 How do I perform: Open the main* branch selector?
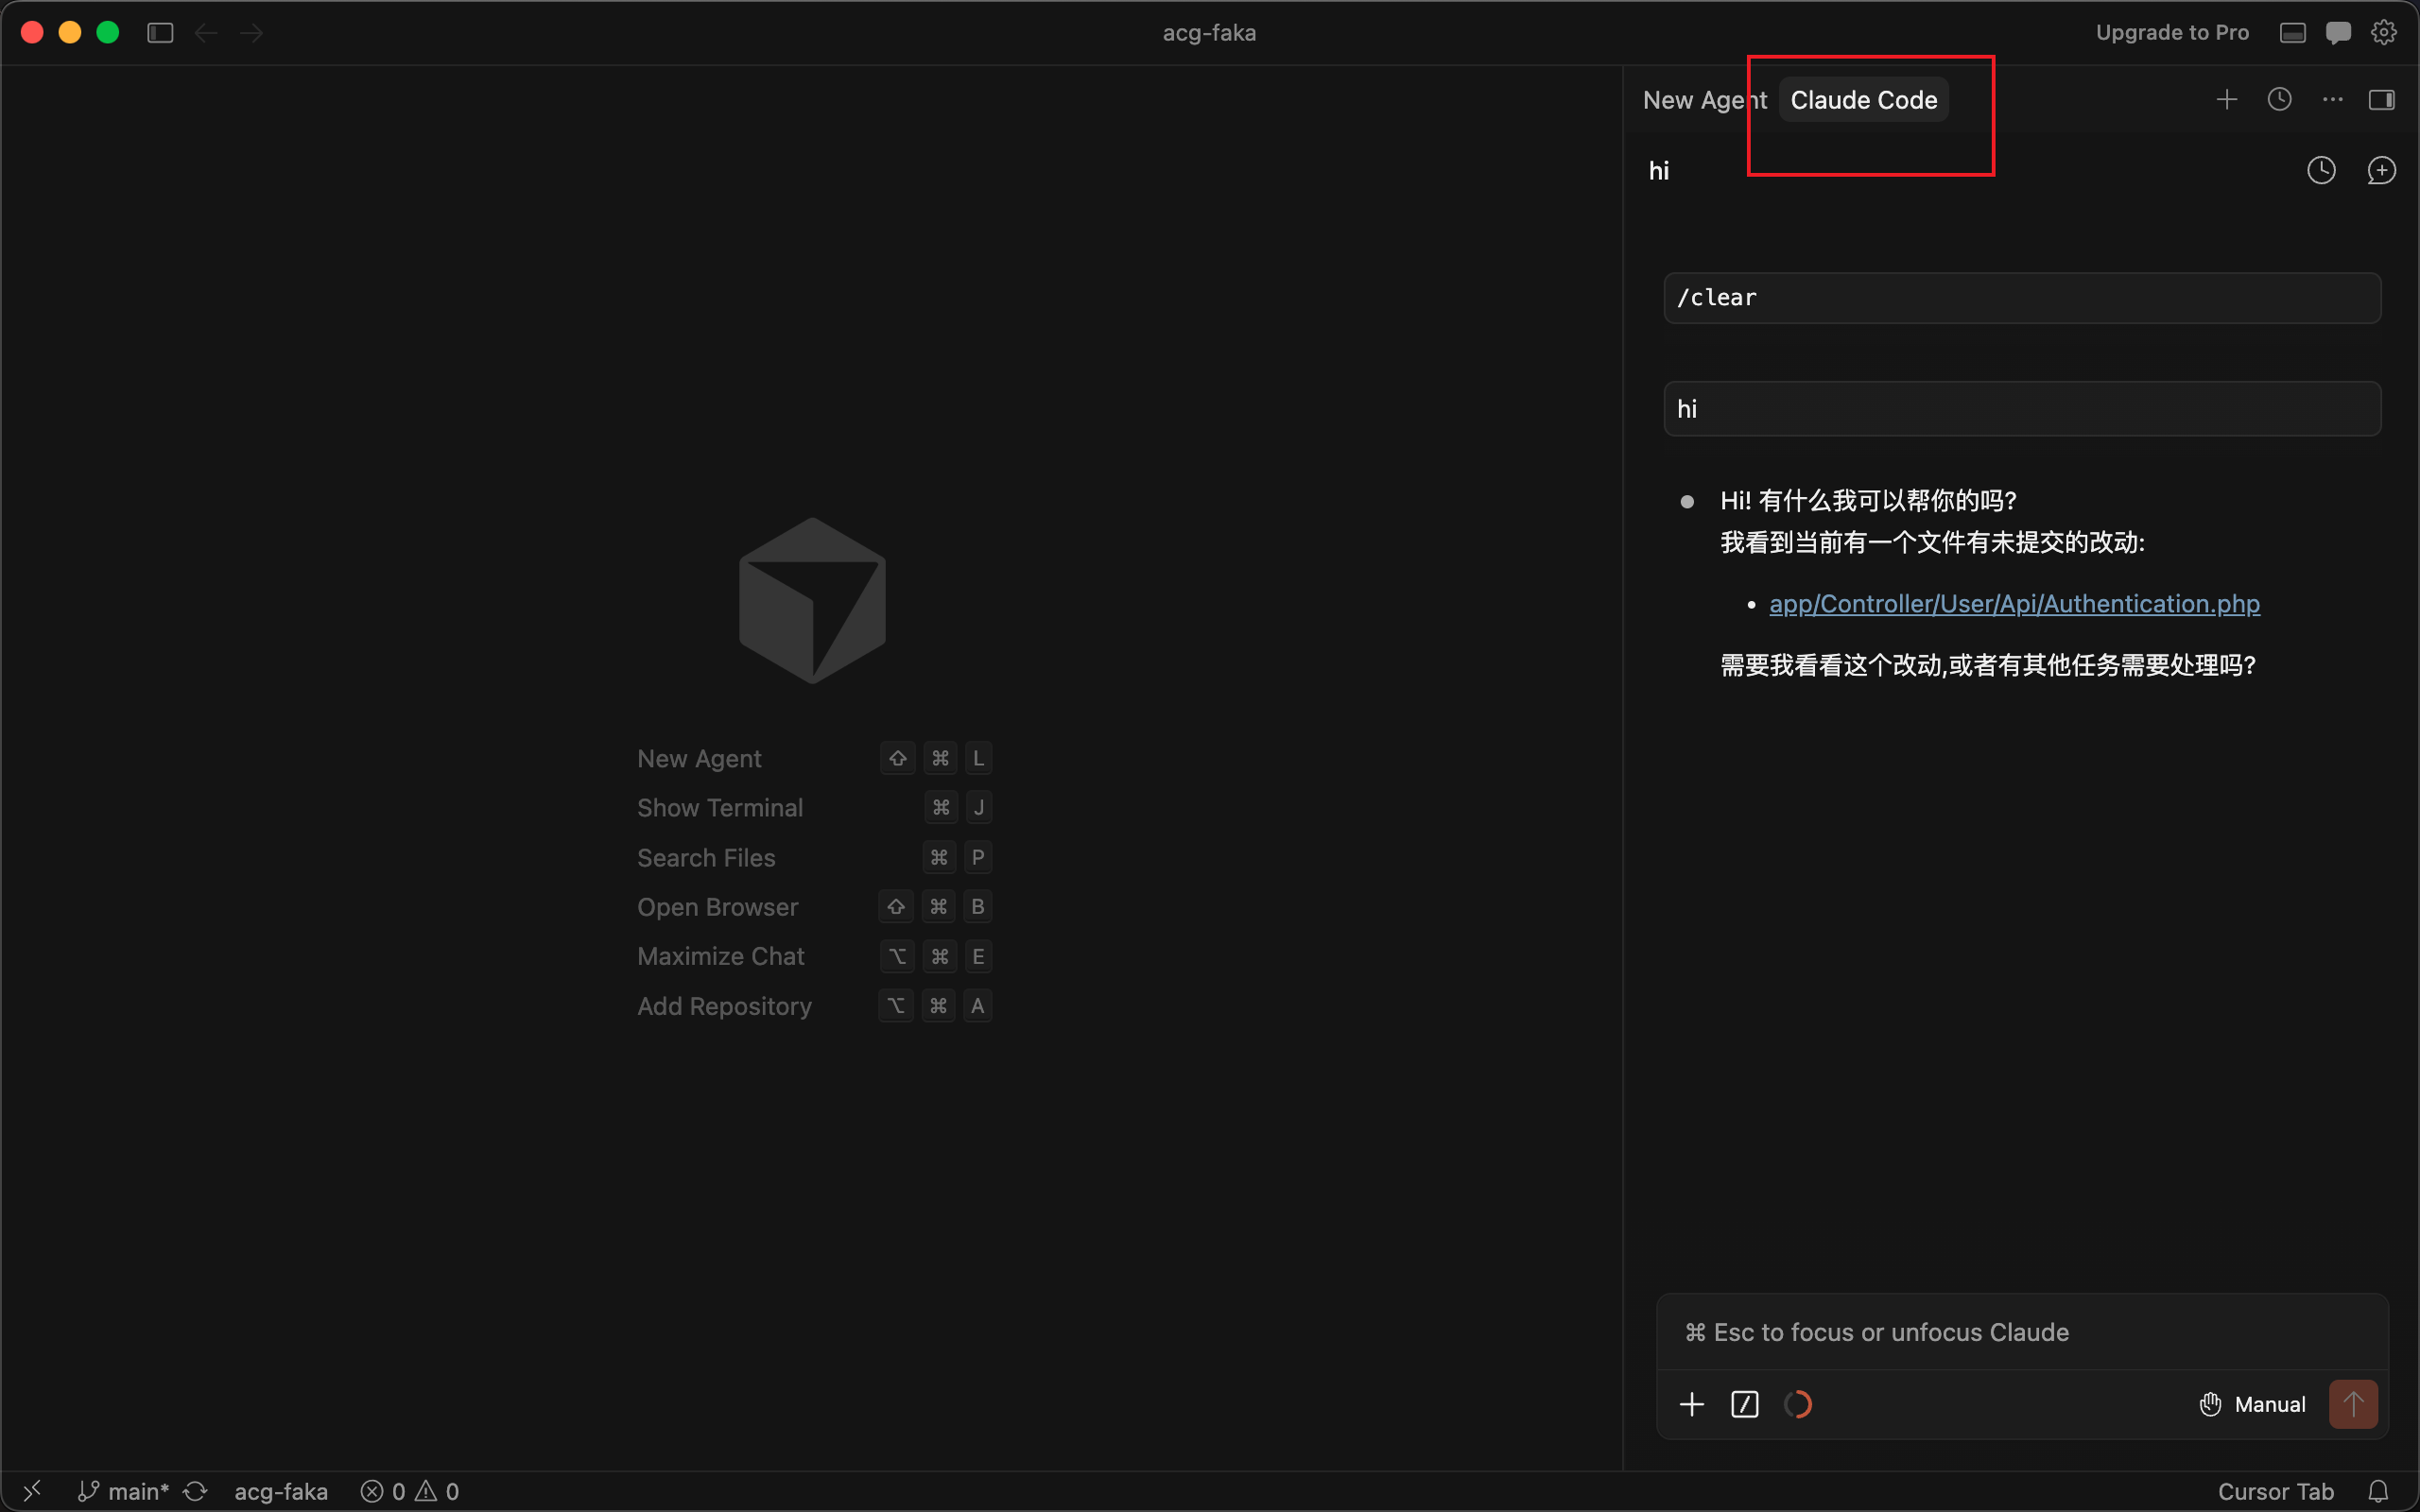(123, 1491)
